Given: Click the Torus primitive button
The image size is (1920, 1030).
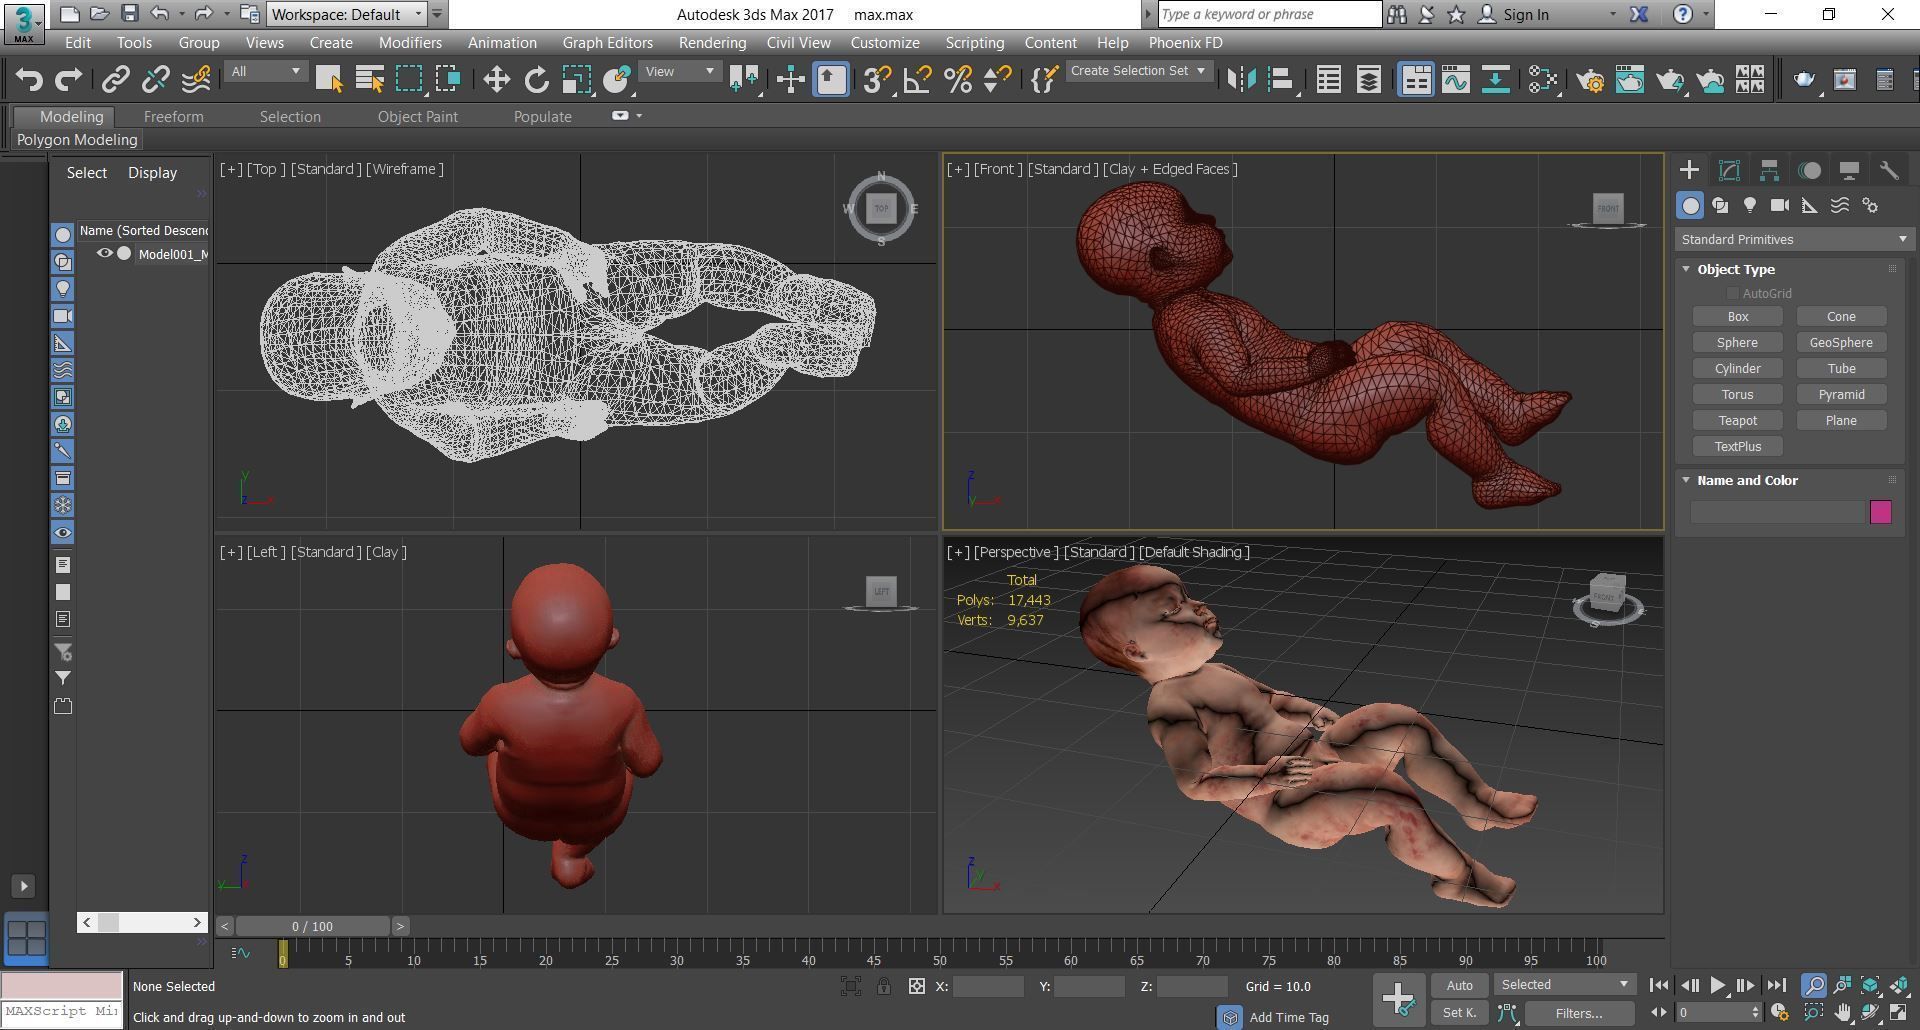Looking at the screenshot, I should (x=1738, y=394).
